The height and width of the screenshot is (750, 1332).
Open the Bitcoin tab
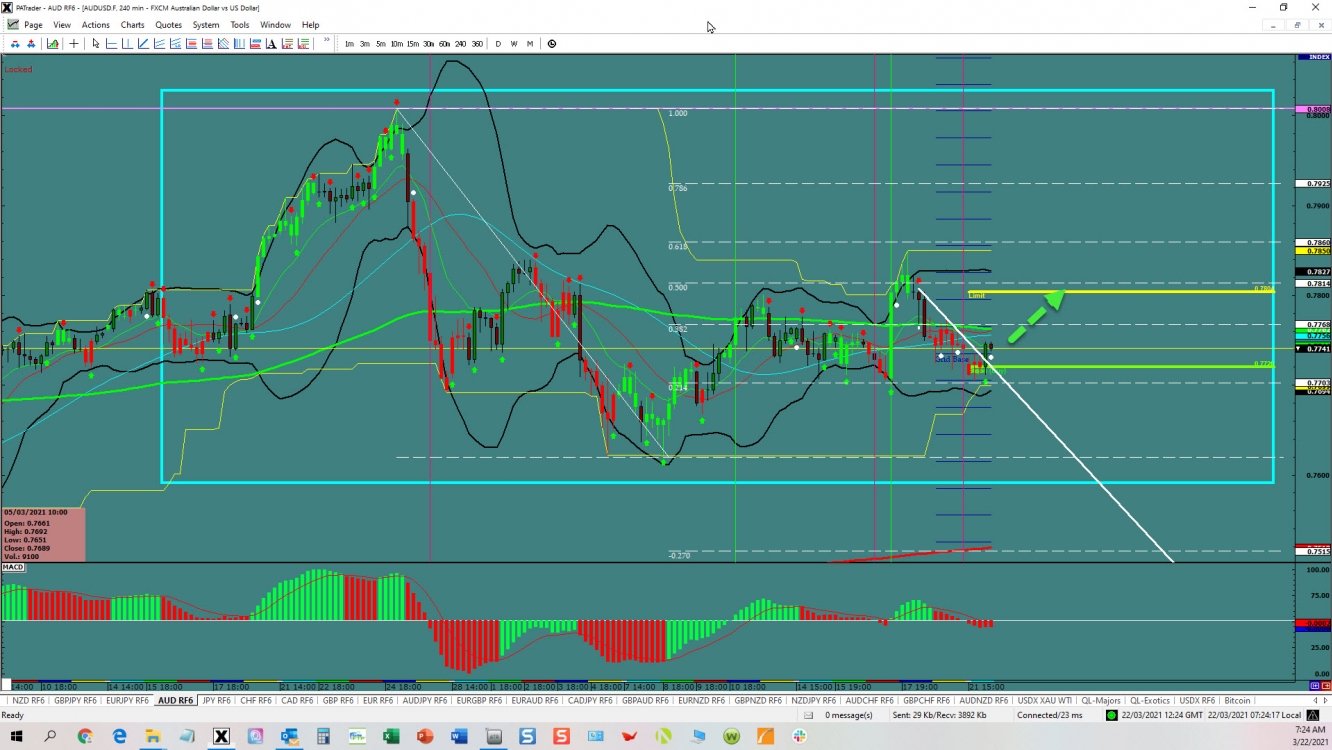[1237, 701]
